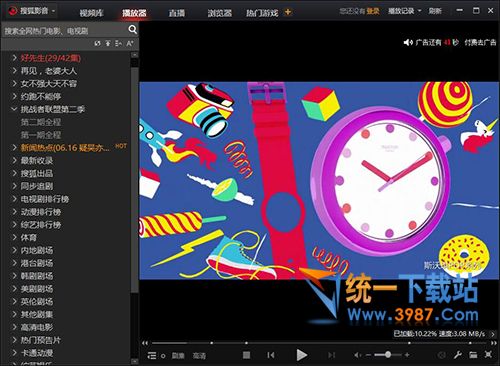Click the open file folder icon

(473, 355)
